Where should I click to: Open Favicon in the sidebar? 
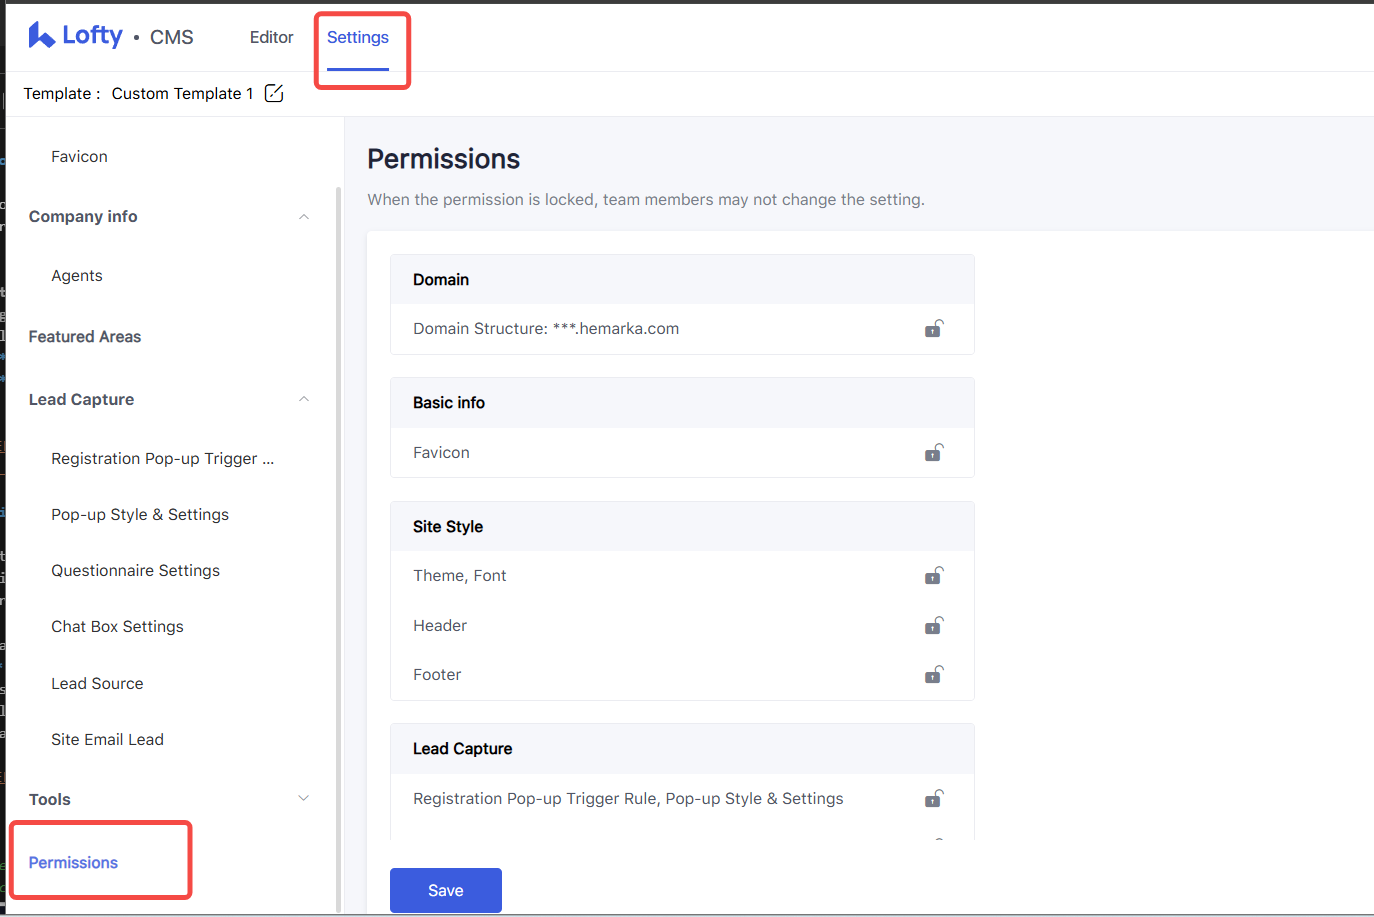[x=79, y=157]
